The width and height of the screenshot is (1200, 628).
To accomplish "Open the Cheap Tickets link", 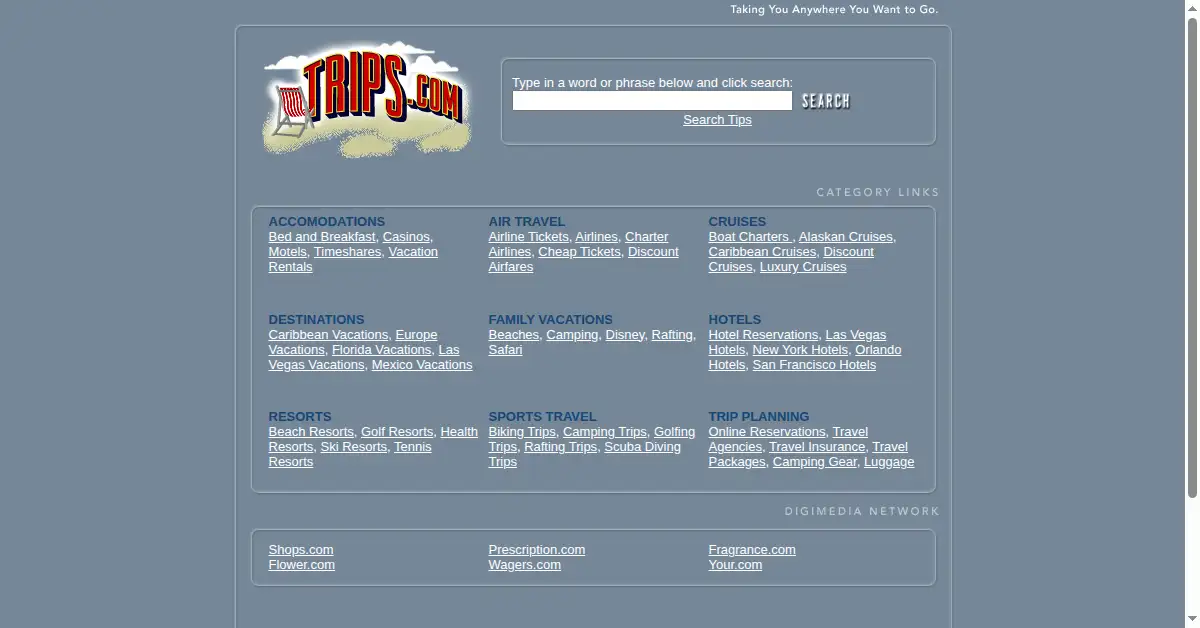I will 579,252.
